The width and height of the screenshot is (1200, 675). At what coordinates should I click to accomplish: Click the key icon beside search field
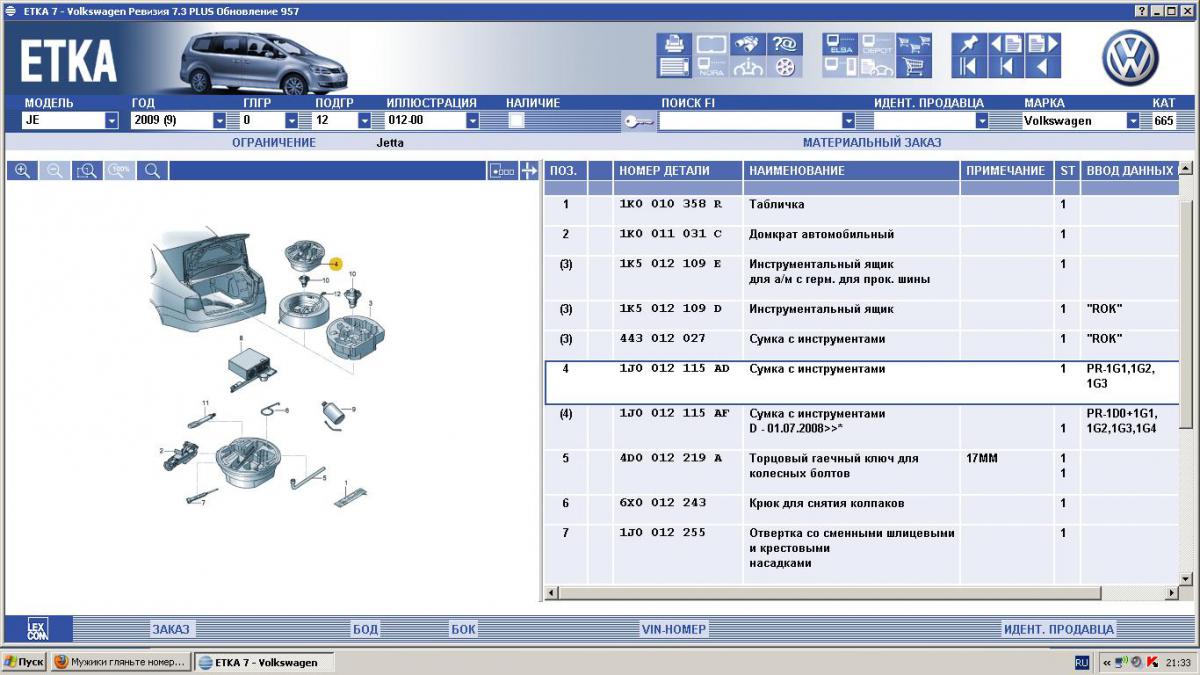639,121
